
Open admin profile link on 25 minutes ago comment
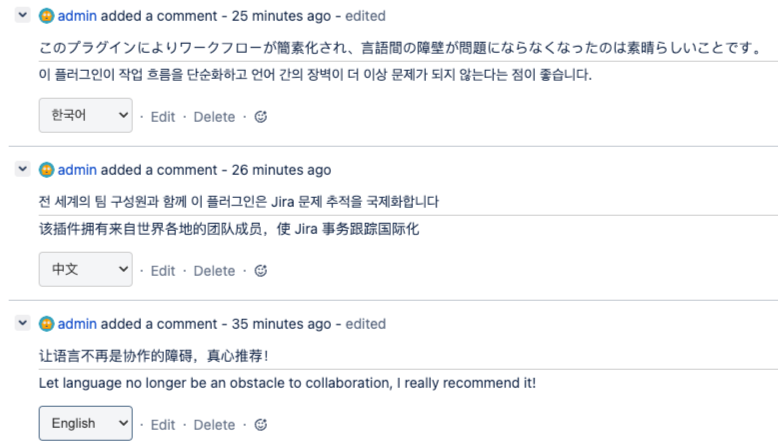77,17
